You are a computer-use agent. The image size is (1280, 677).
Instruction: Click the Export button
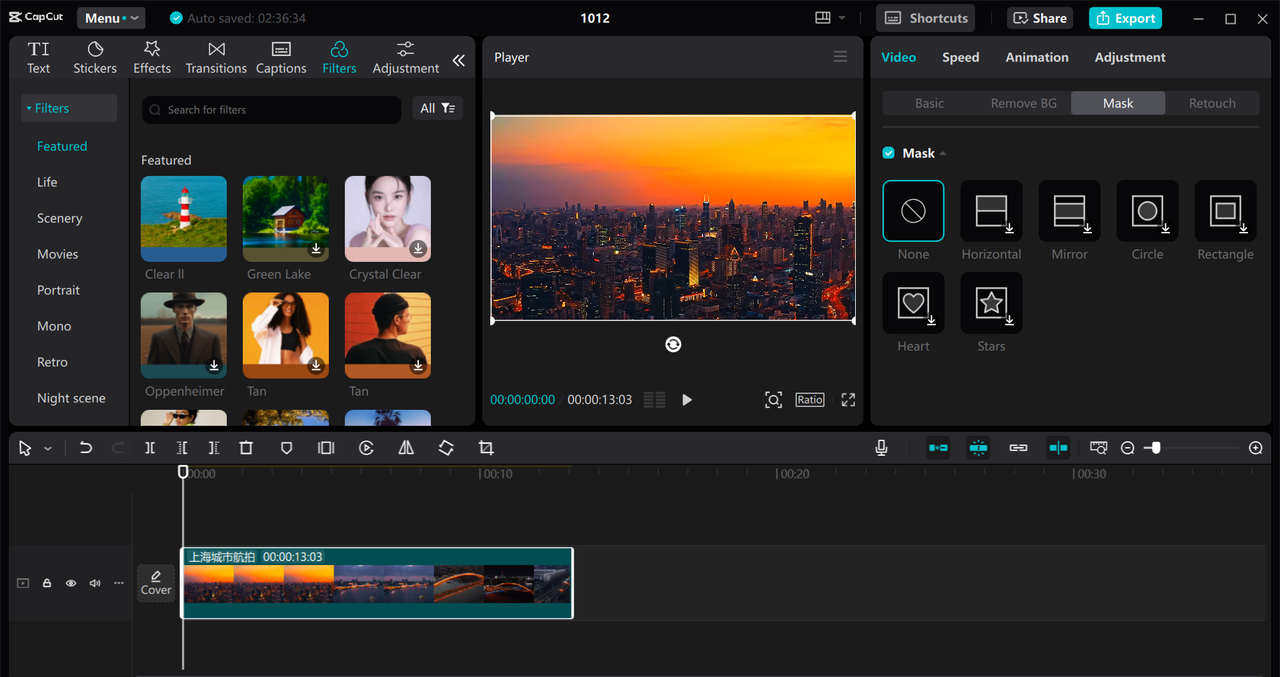pos(1126,18)
